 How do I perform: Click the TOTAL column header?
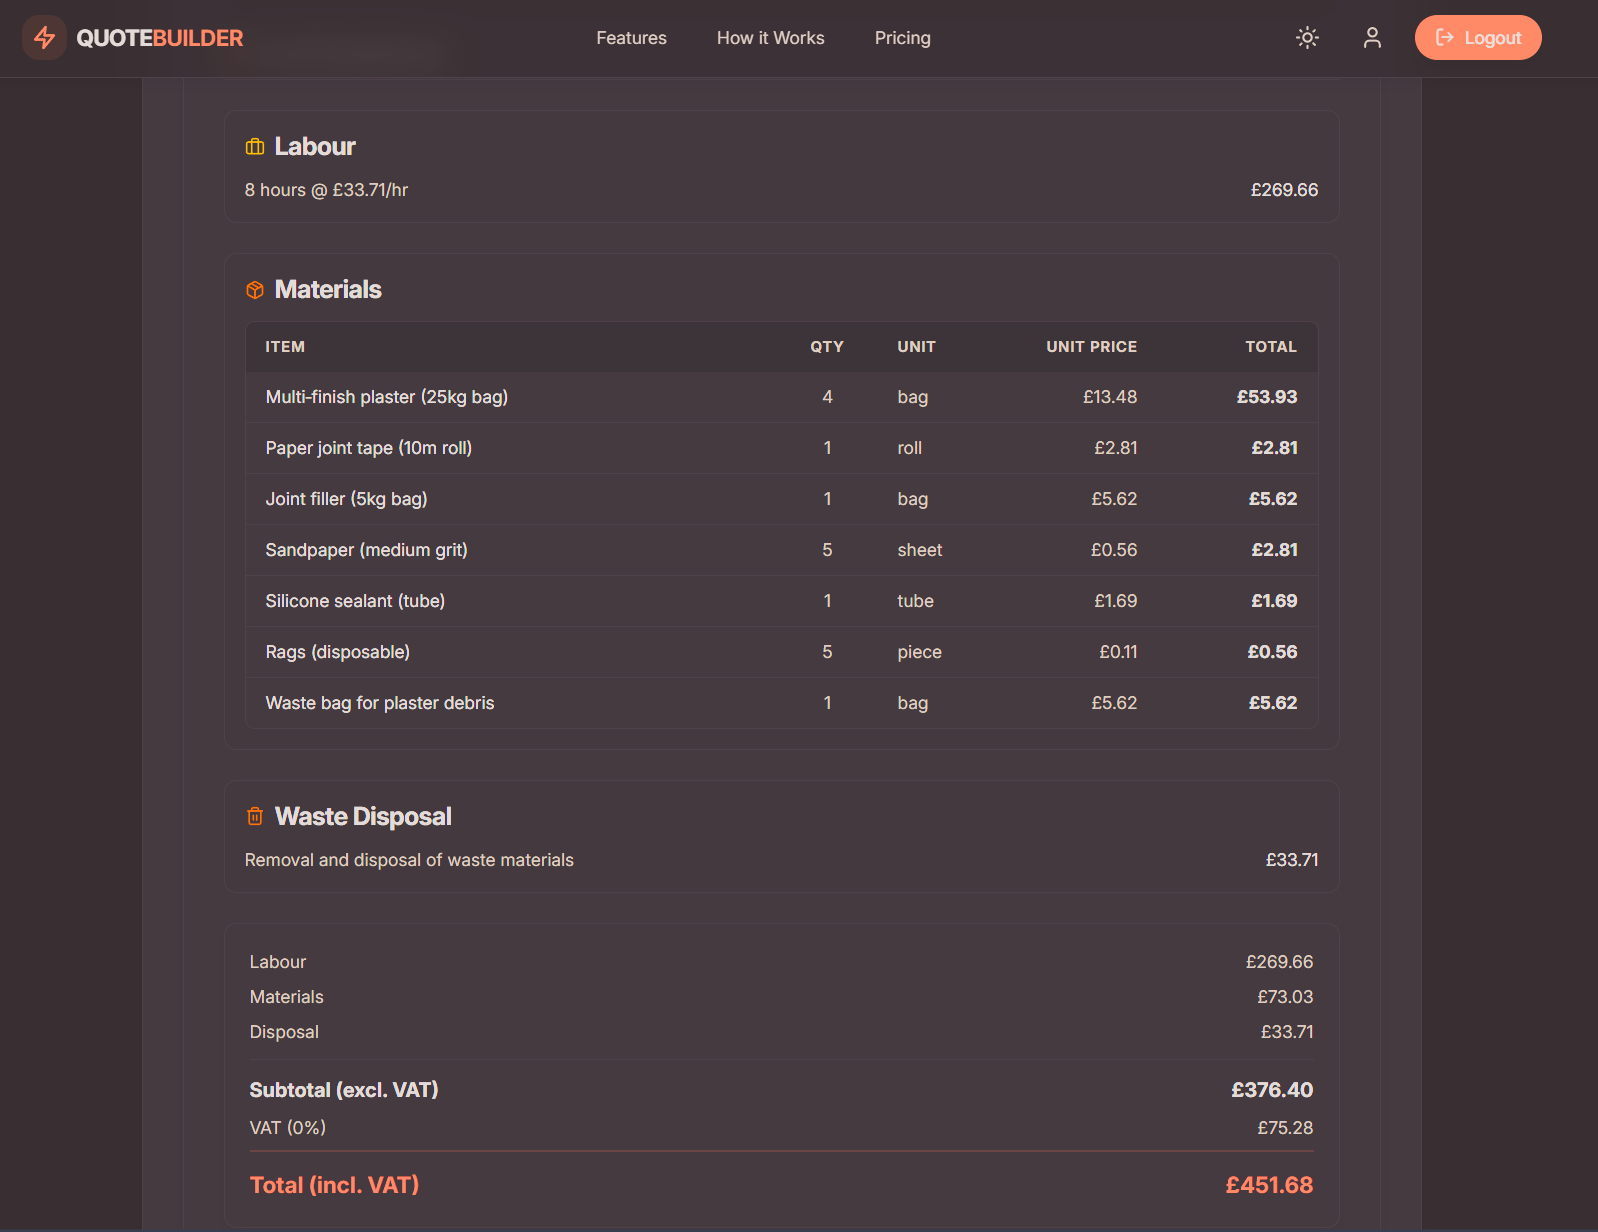1271,347
